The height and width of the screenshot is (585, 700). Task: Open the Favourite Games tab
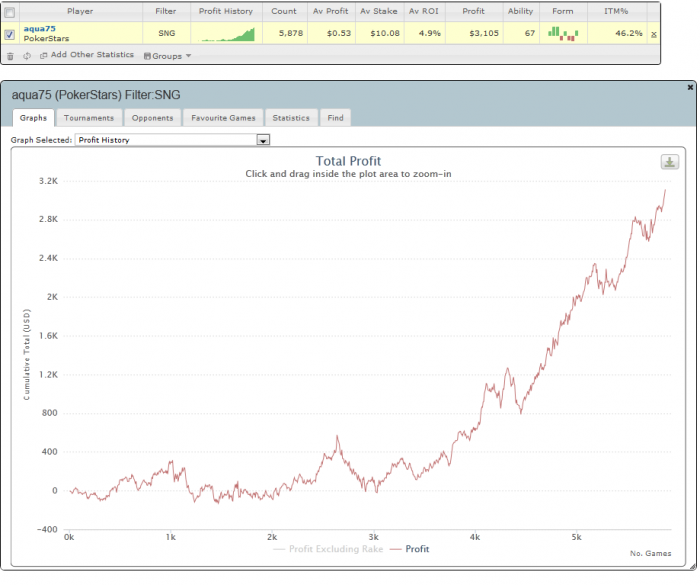tap(223, 118)
